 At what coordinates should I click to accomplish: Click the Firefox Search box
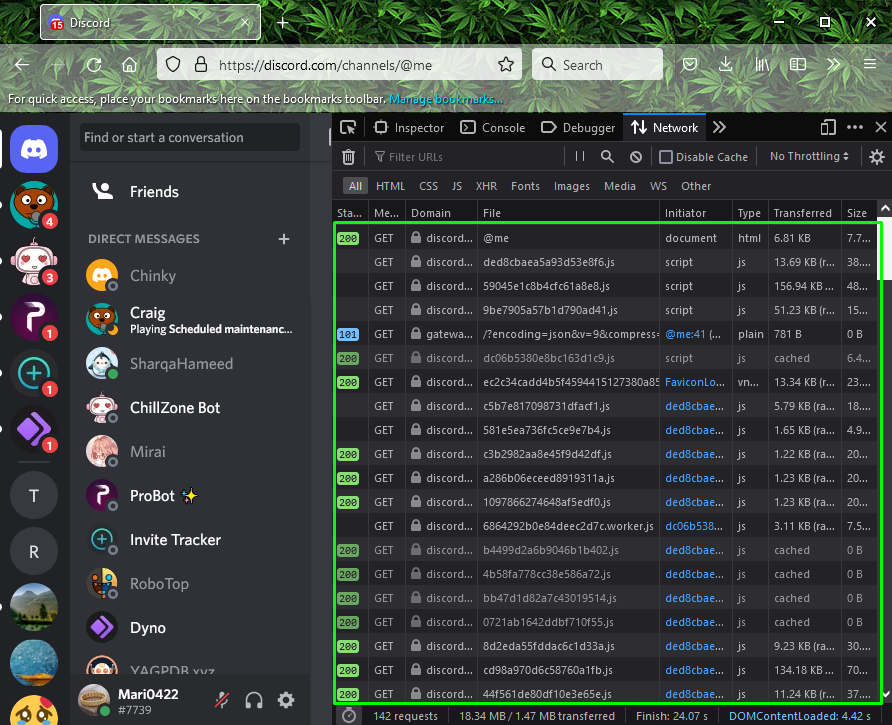tap(597, 64)
